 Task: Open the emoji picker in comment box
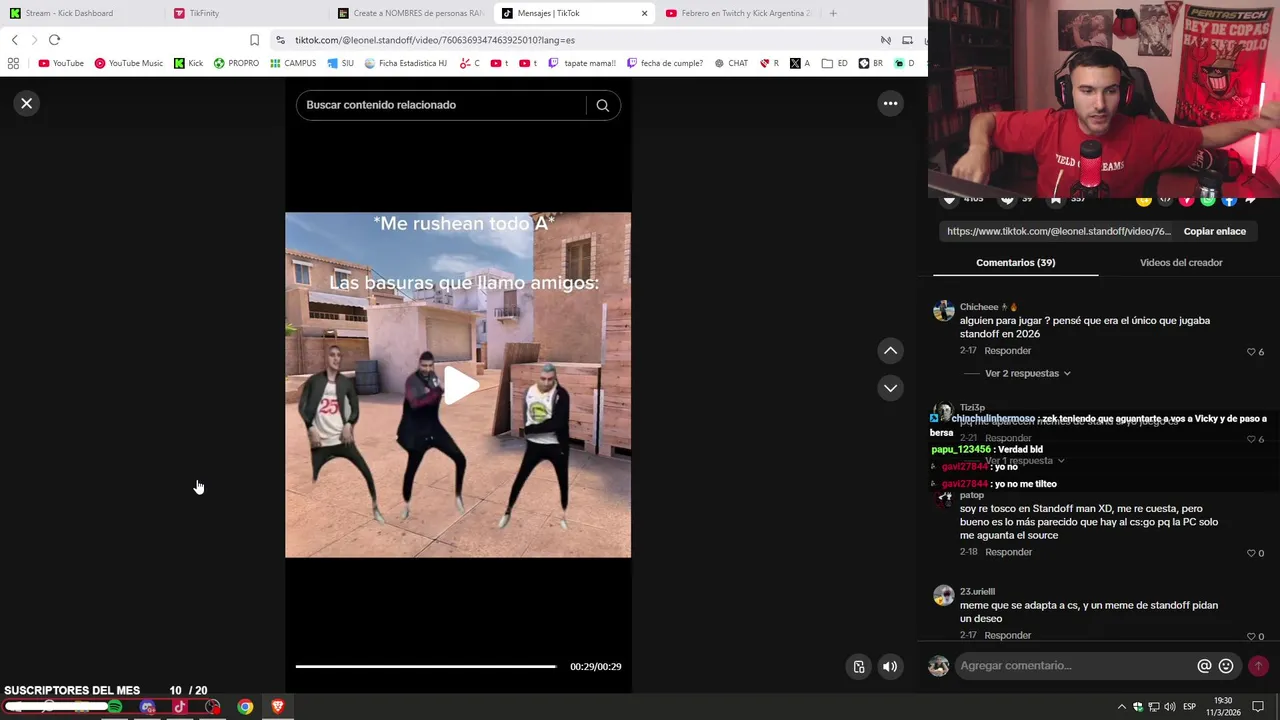(1226, 666)
